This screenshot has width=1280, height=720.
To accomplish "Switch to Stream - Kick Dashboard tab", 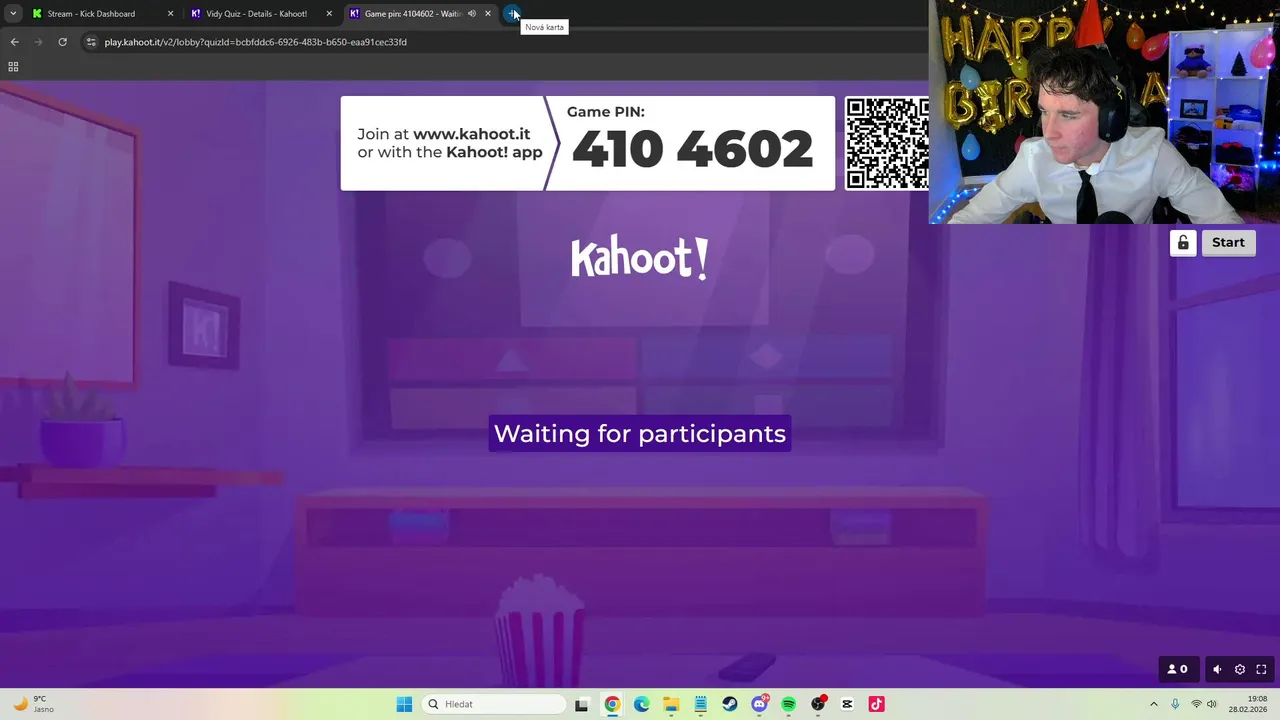I will 91,14.
